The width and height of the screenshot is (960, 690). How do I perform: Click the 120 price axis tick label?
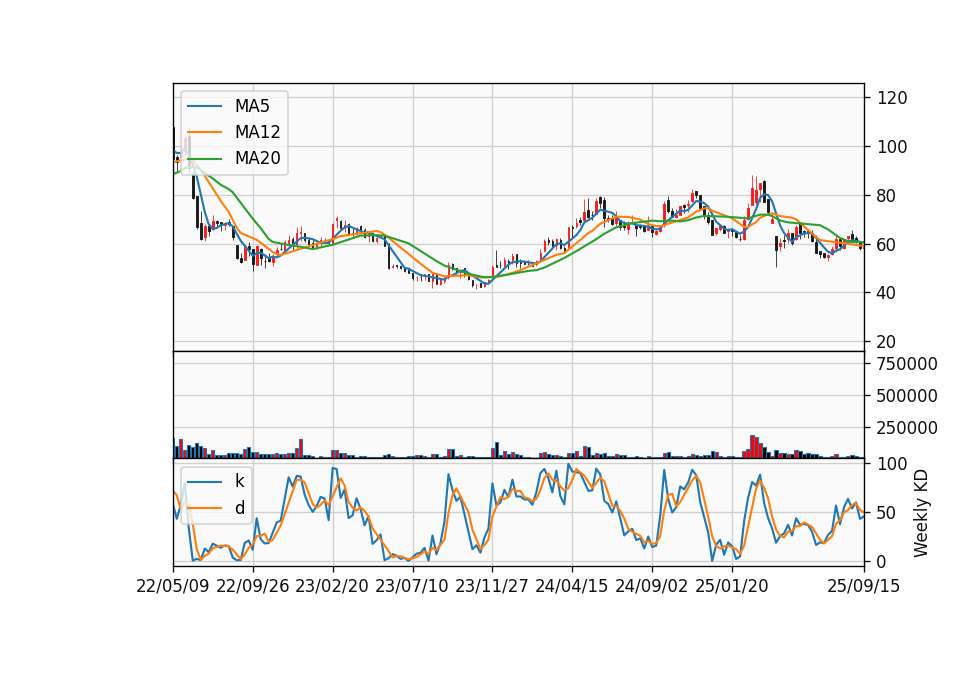coord(891,98)
